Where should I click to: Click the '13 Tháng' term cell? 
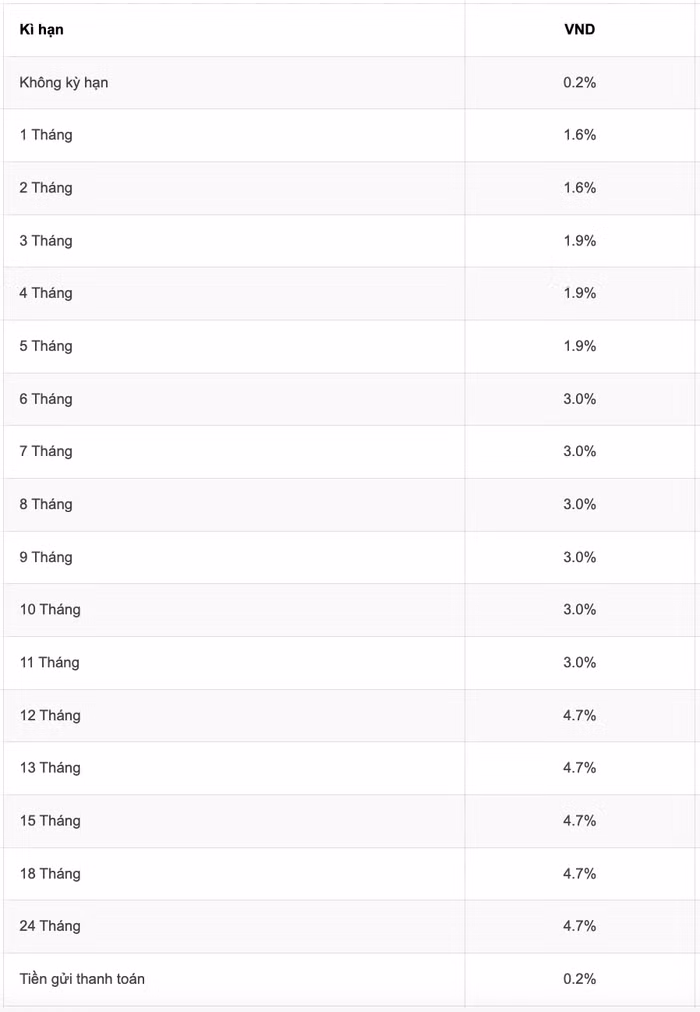pos(50,768)
